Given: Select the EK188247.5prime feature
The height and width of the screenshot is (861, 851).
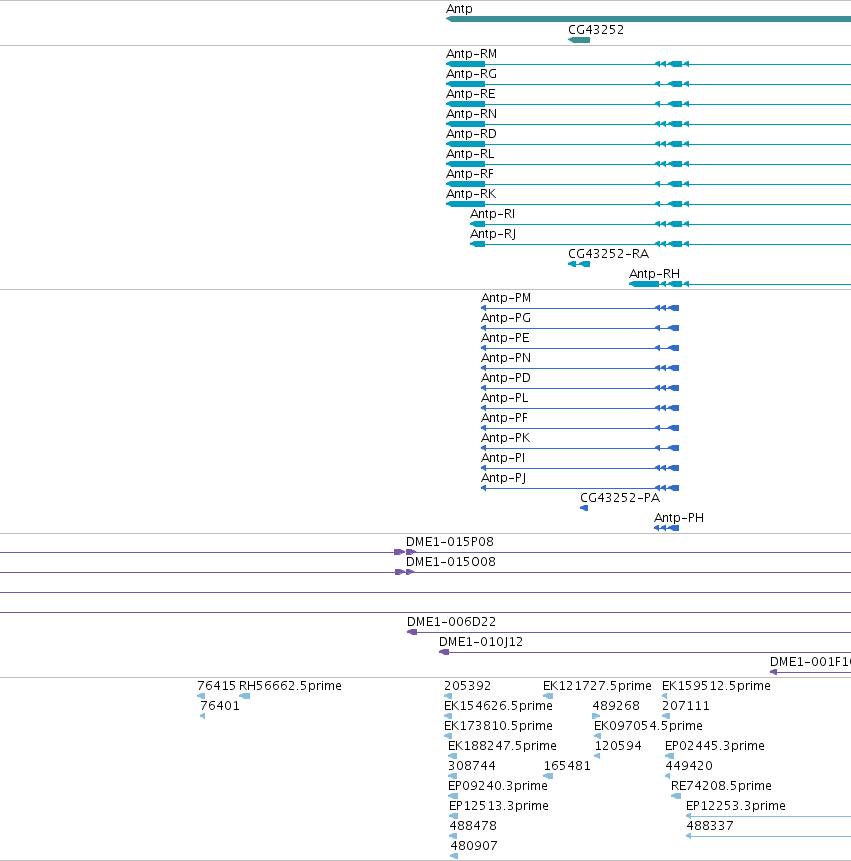Looking at the screenshot, I should [452, 756].
